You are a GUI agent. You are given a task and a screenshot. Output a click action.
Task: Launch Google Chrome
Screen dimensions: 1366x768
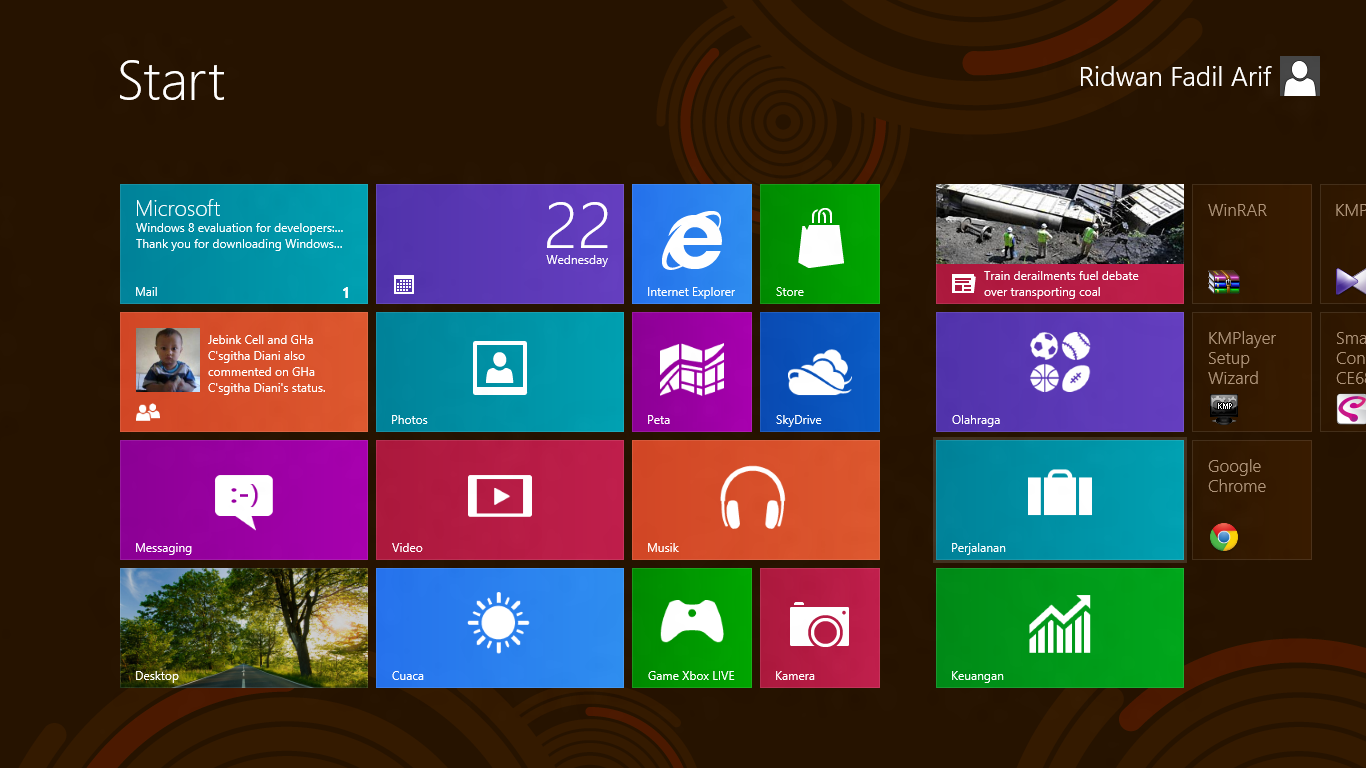pyautogui.click(x=1251, y=499)
